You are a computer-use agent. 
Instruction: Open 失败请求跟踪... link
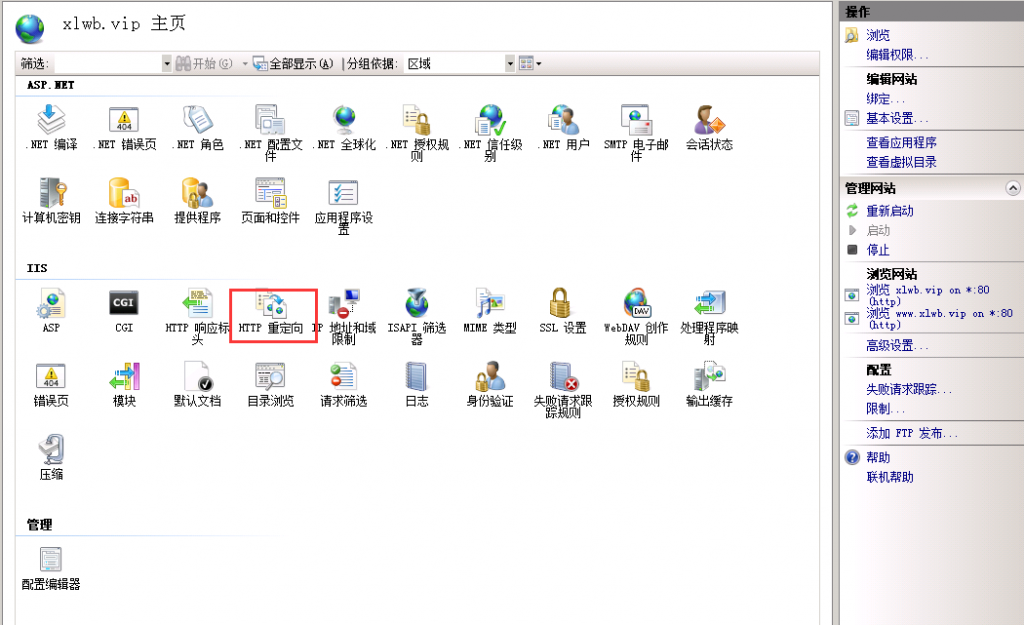908,389
